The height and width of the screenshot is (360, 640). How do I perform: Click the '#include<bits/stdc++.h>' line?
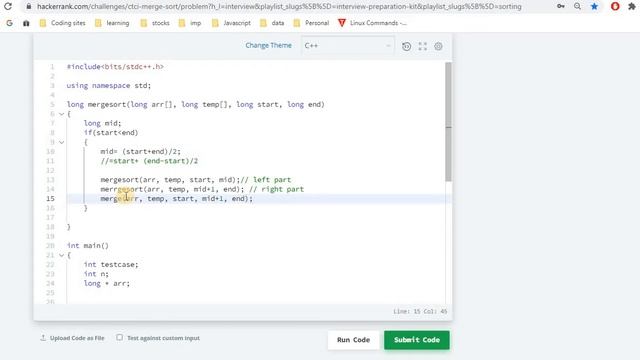pos(115,67)
